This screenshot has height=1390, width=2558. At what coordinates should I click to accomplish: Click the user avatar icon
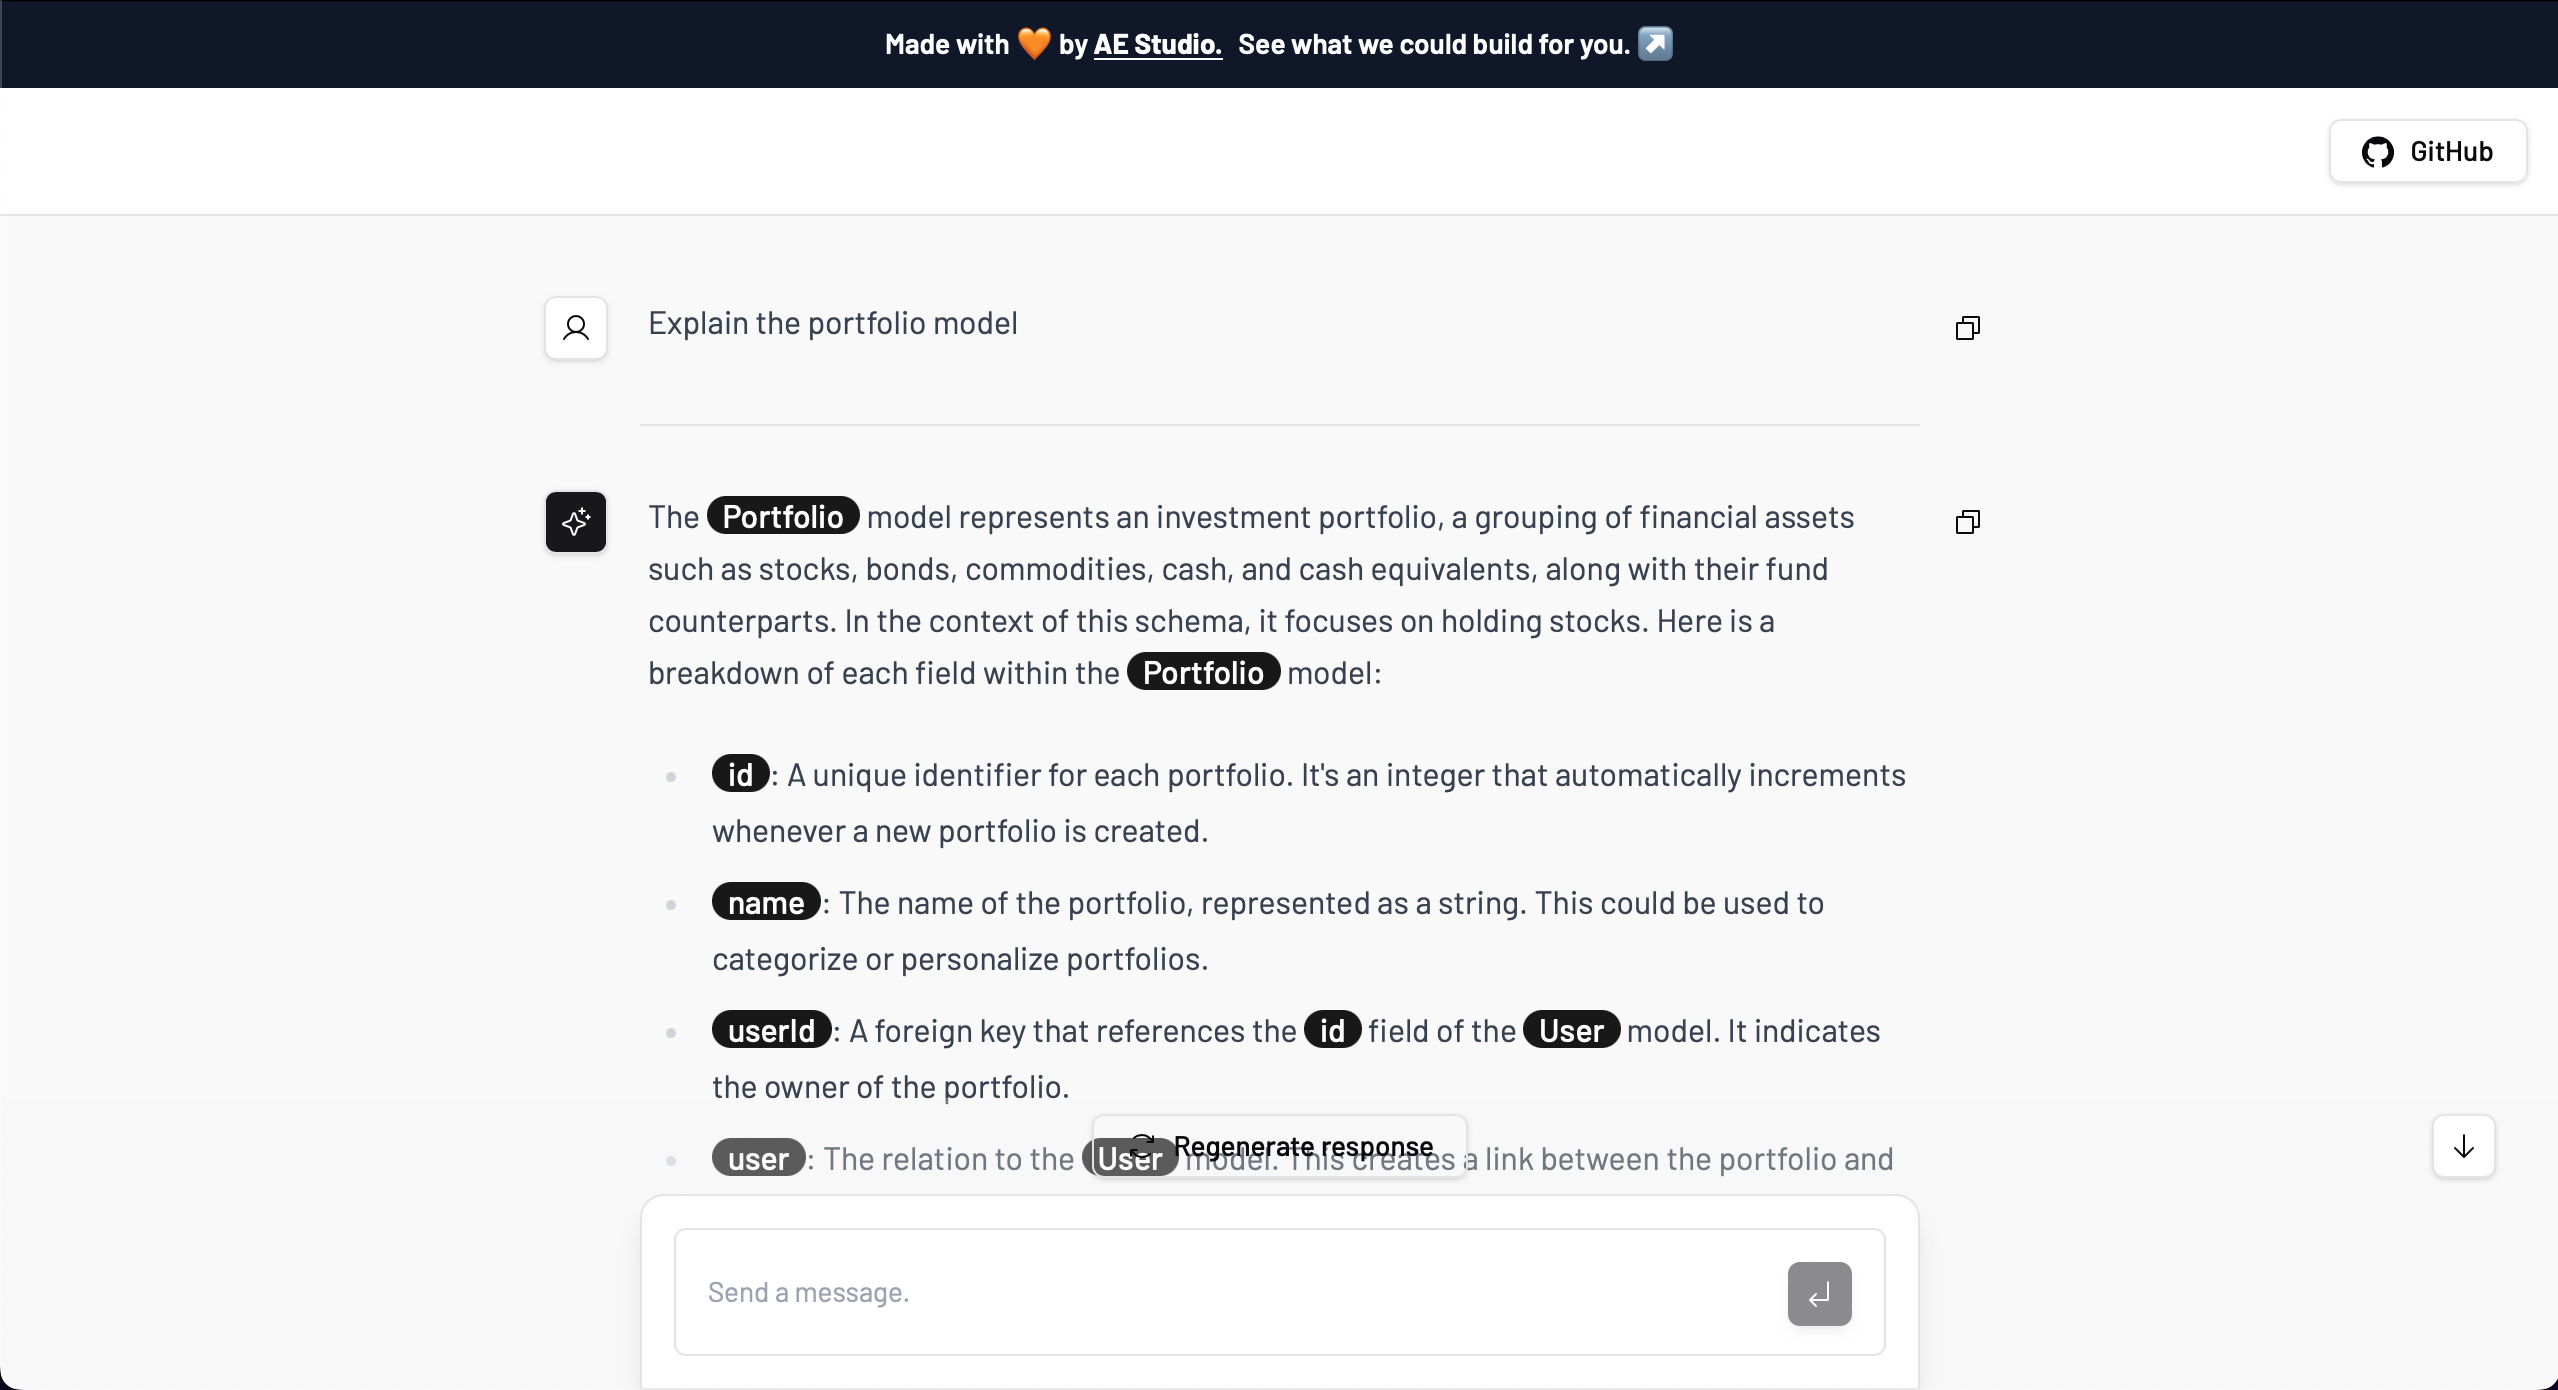[x=576, y=328]
